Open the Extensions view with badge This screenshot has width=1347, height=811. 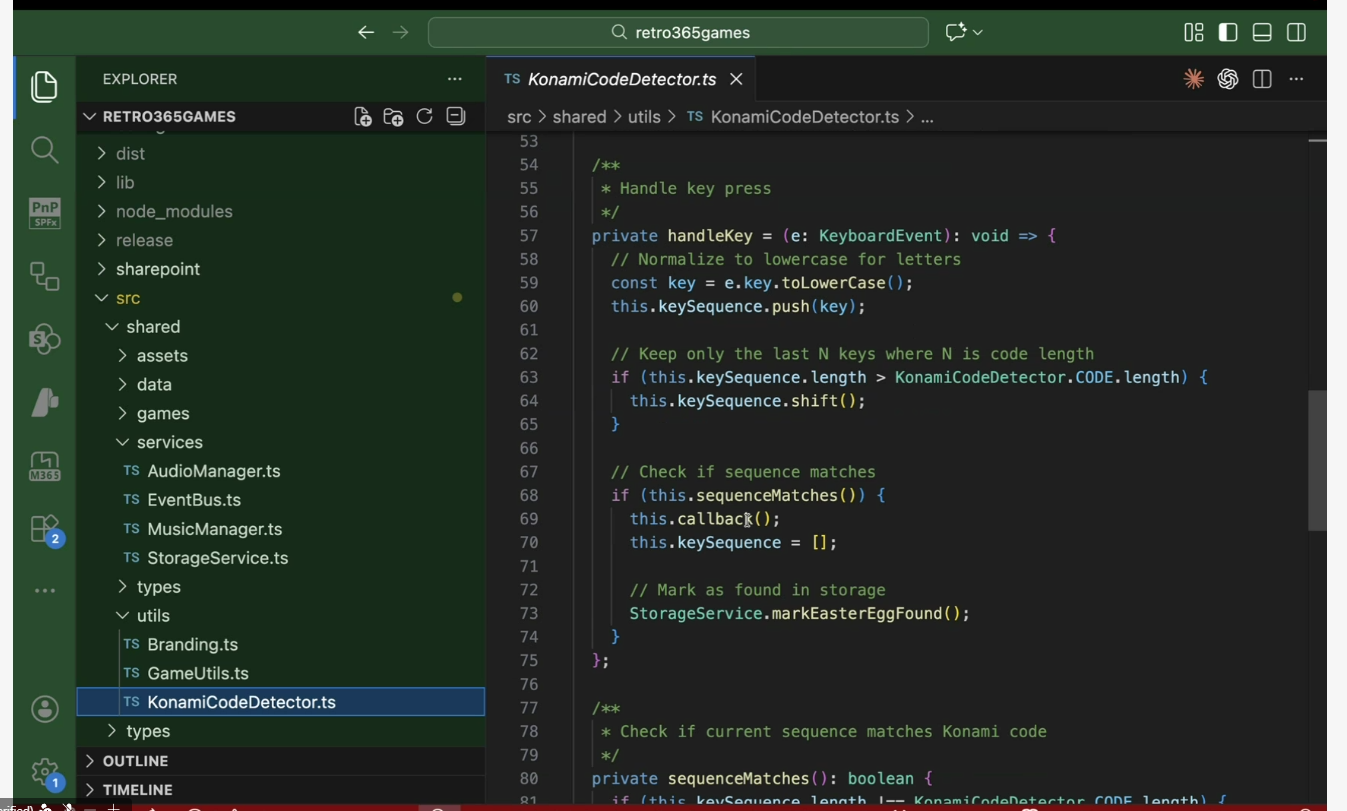click(44, 528)
